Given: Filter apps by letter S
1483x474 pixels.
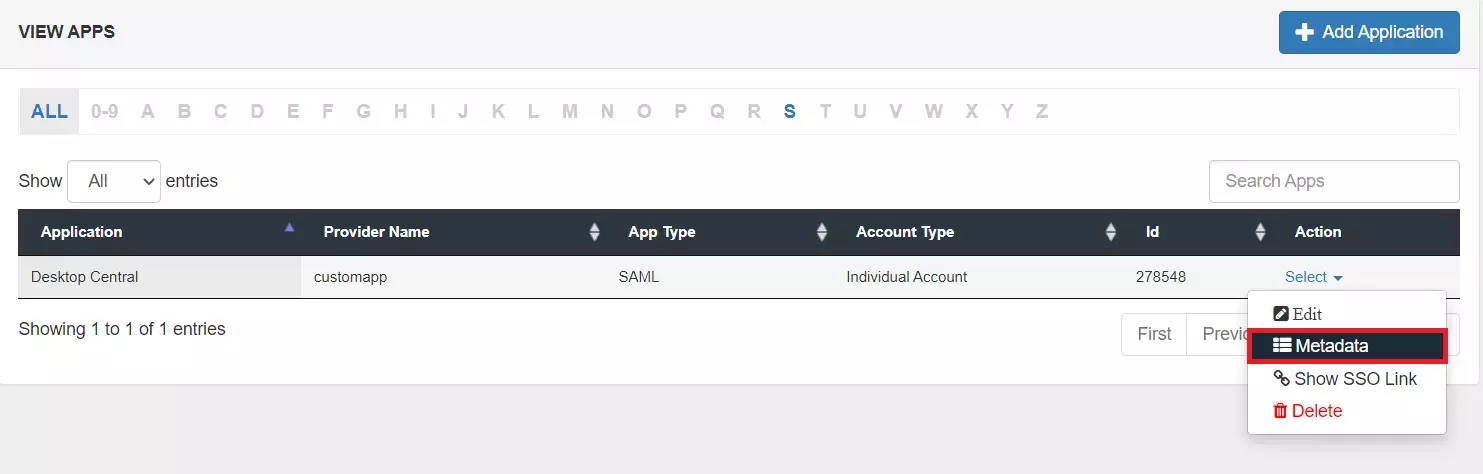Looking at the screenshot, I should 789,111.
